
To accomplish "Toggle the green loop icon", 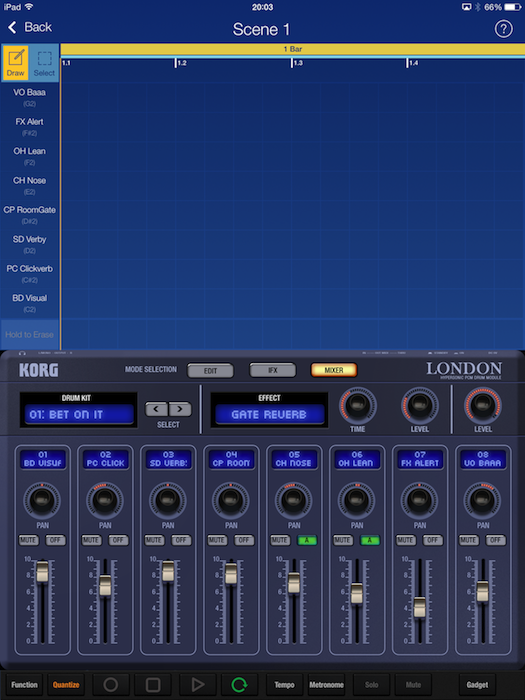I will click(x=239, y=684).
